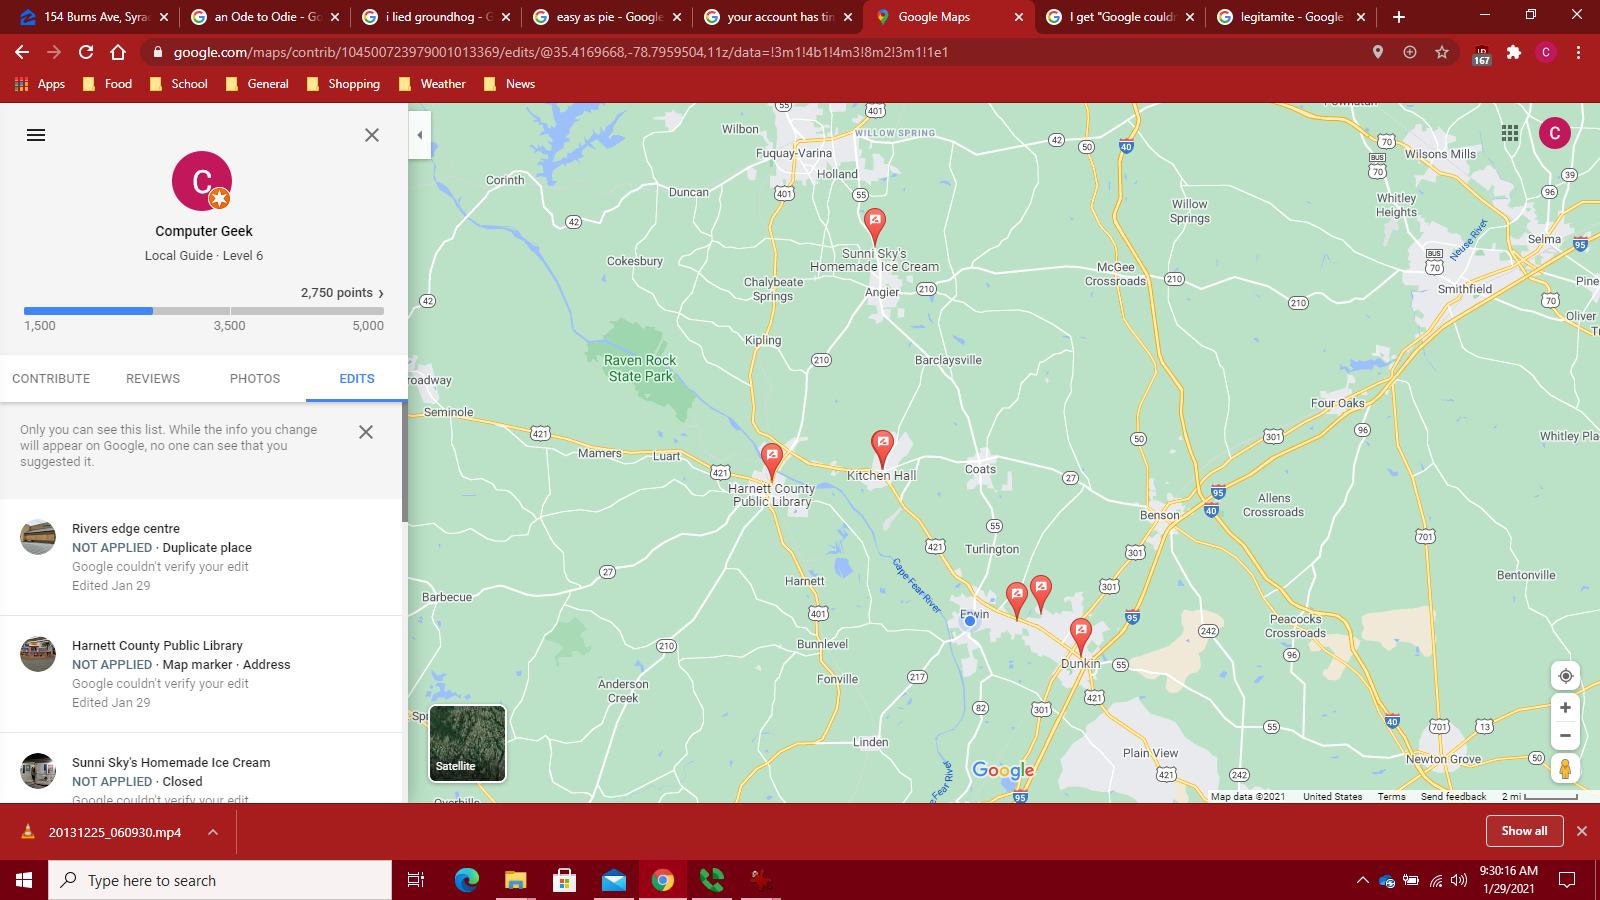Click the Computer Geek profile avatar
The height and width of the screenshot is (900, 1600).
tap(202, 181)
